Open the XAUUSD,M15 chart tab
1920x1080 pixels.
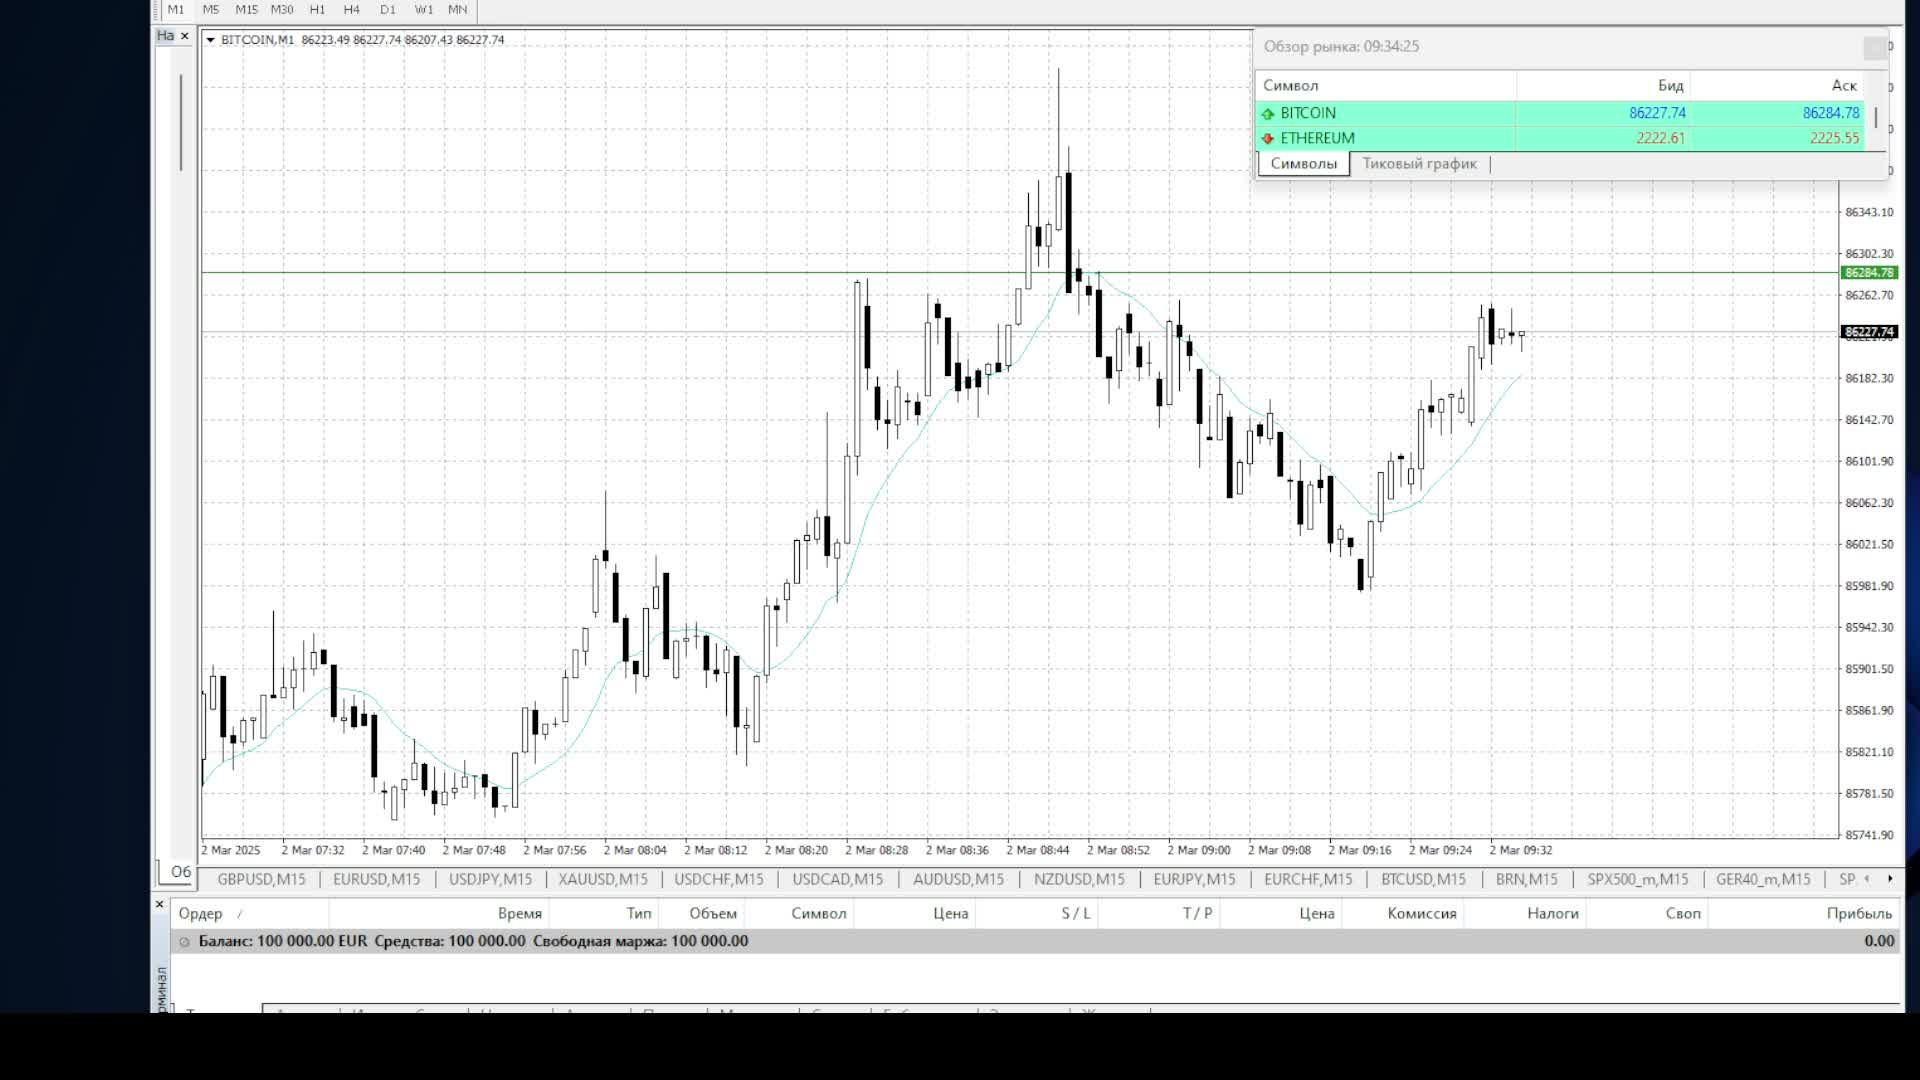tap(603, 880)
